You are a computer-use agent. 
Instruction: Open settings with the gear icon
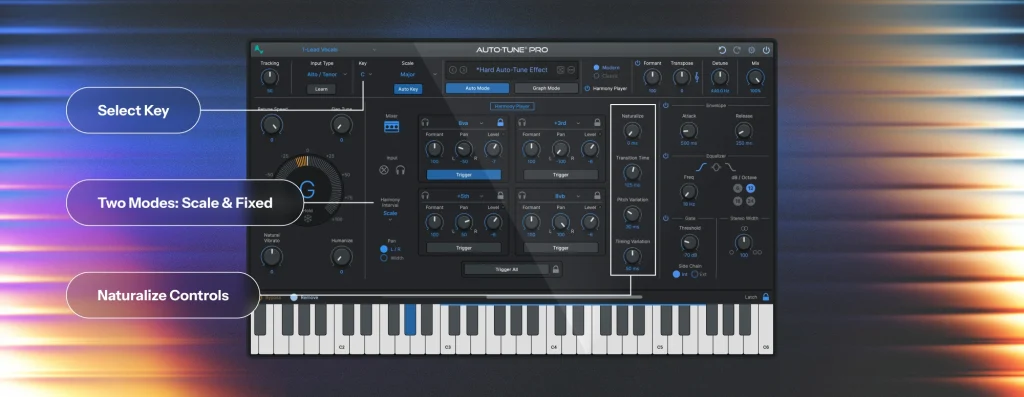[x=752, y=50]
